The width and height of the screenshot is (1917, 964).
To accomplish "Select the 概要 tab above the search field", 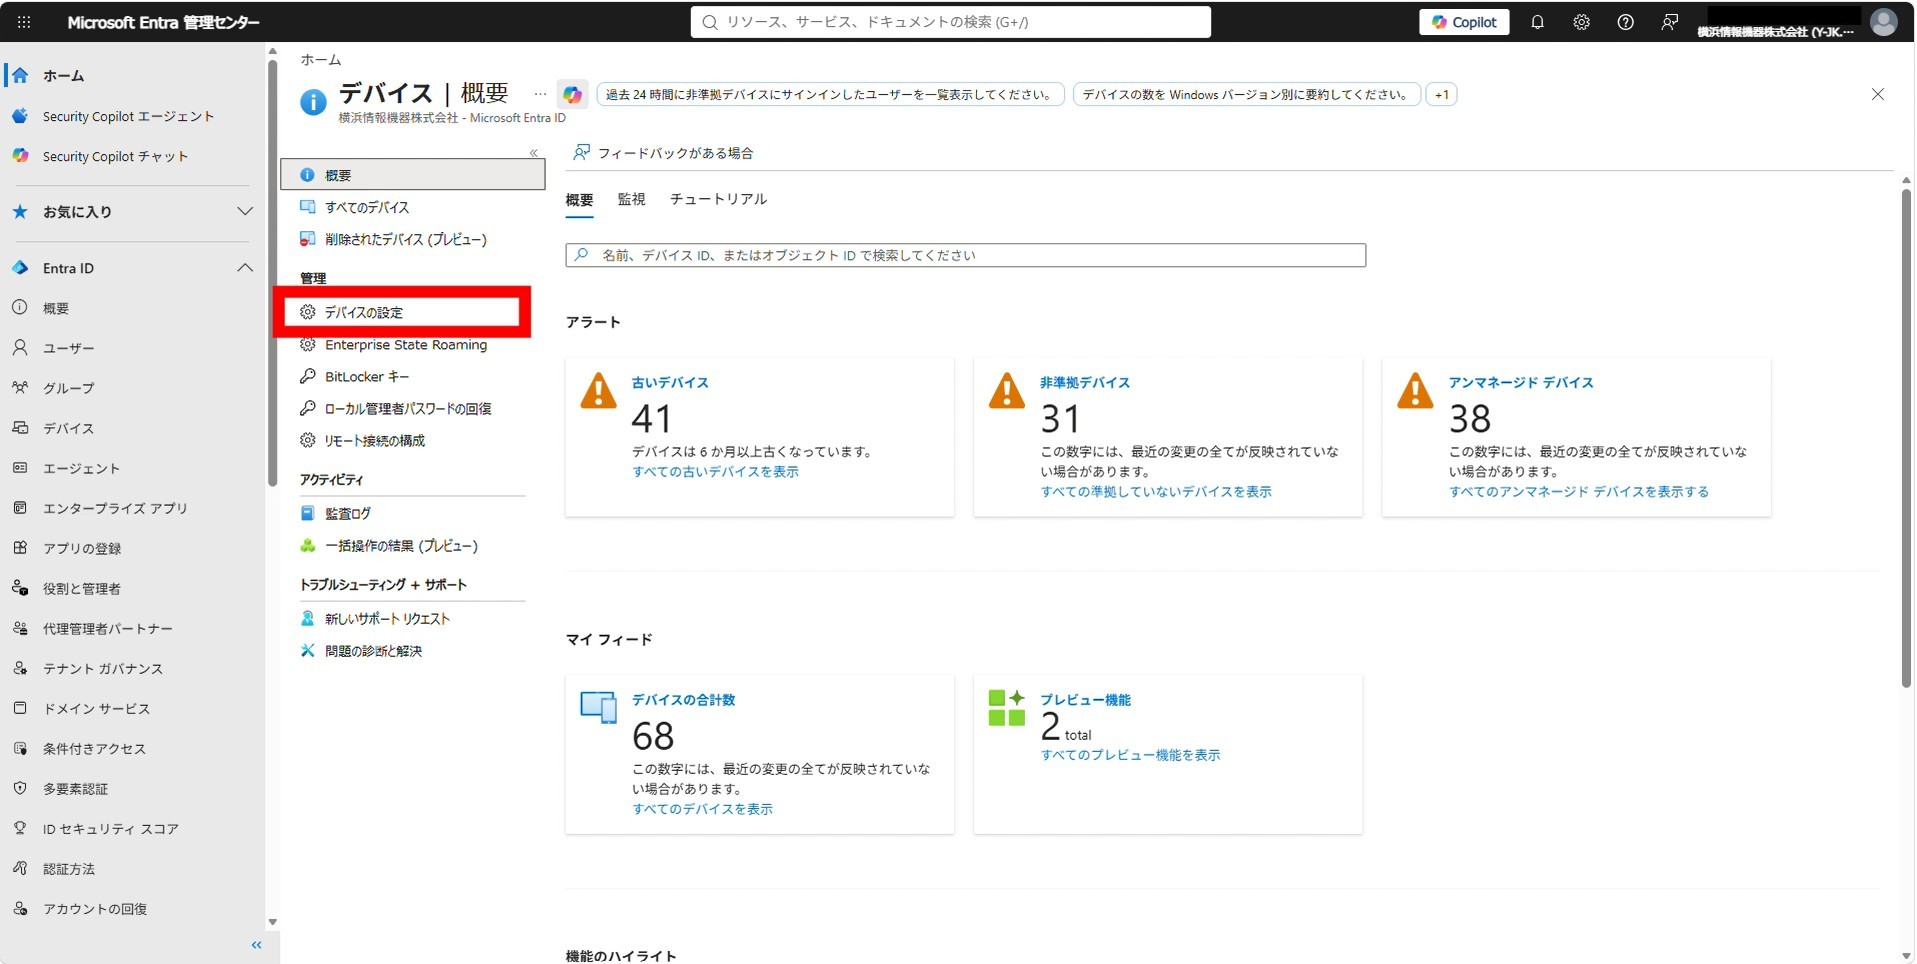I will point(579,200).
